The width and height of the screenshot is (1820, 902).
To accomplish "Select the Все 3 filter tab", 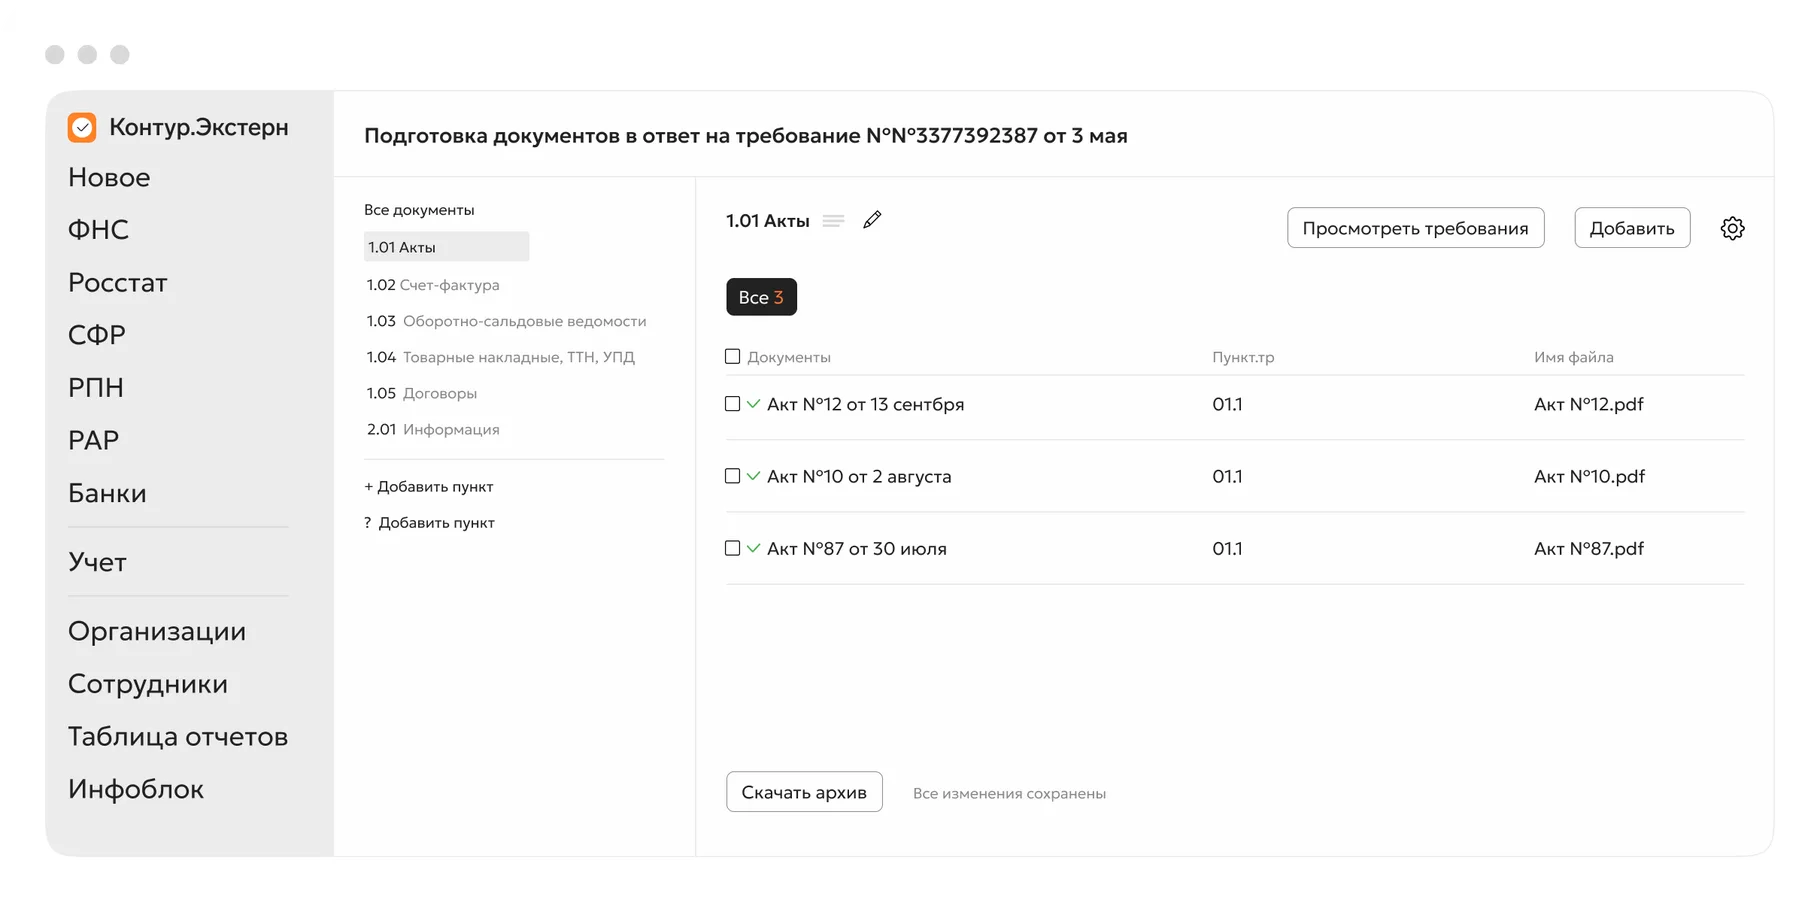I will pos(761,297).
